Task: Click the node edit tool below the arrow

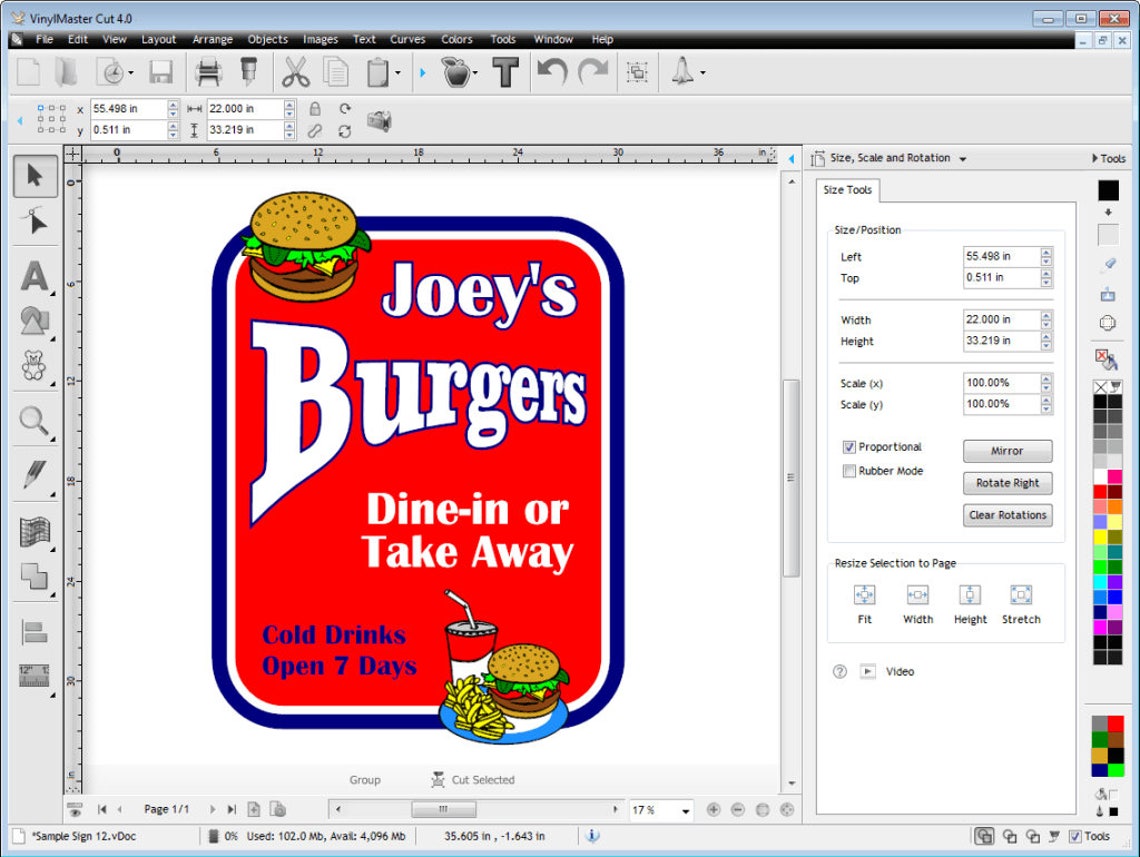Action: click(33, 222)
